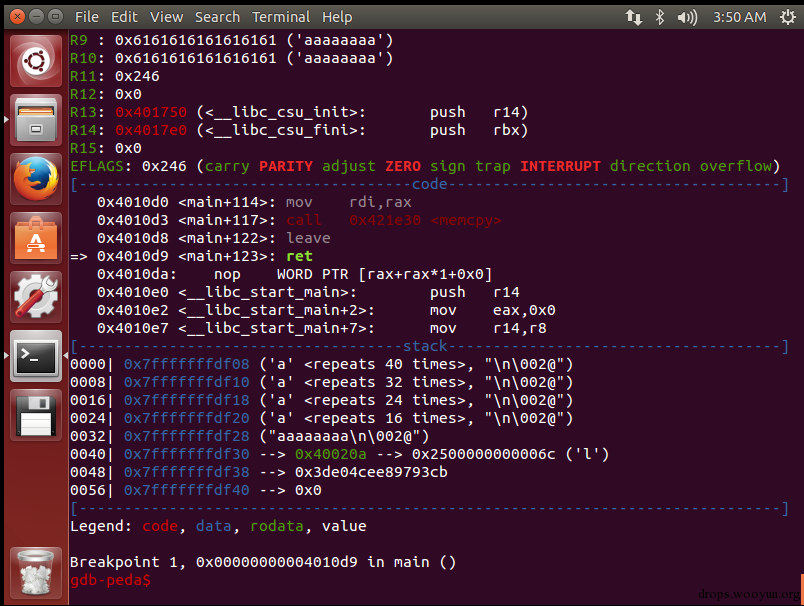The image size is (804, 606).
Task: Open the Trash bin
Action: tap(36, 573)
